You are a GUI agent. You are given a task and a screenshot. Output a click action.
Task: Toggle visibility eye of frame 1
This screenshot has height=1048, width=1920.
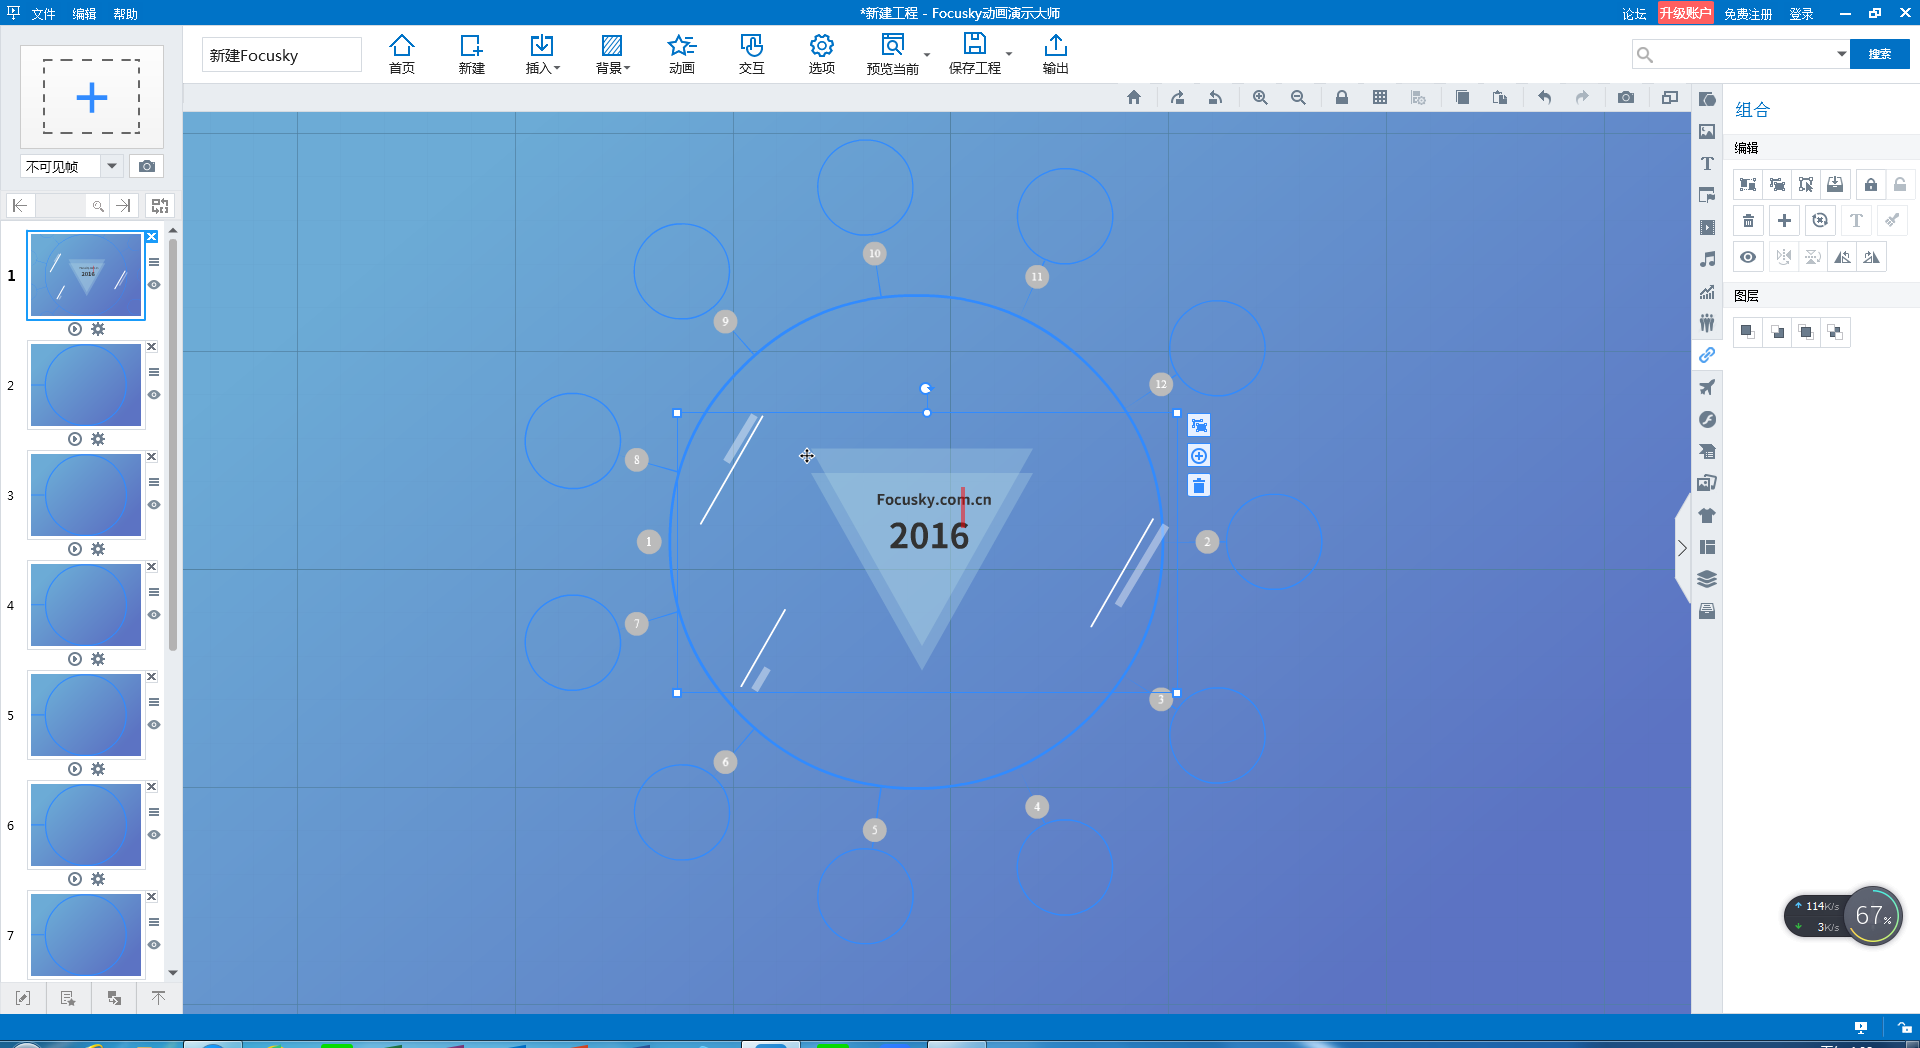coord(154,285)
